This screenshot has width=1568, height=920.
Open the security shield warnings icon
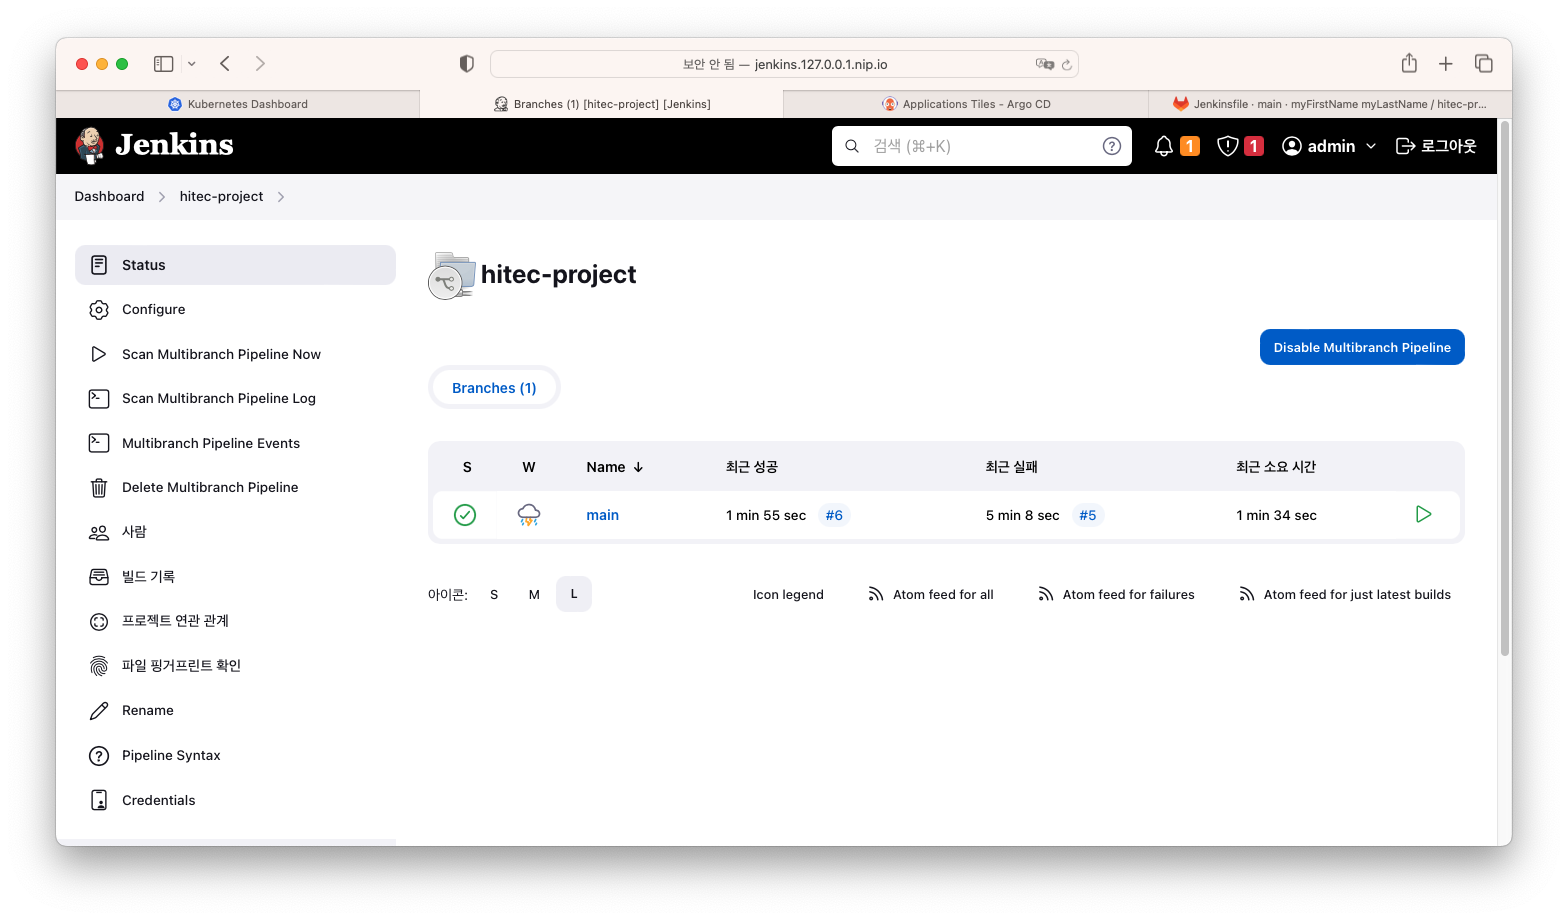tap(1228, 146)
